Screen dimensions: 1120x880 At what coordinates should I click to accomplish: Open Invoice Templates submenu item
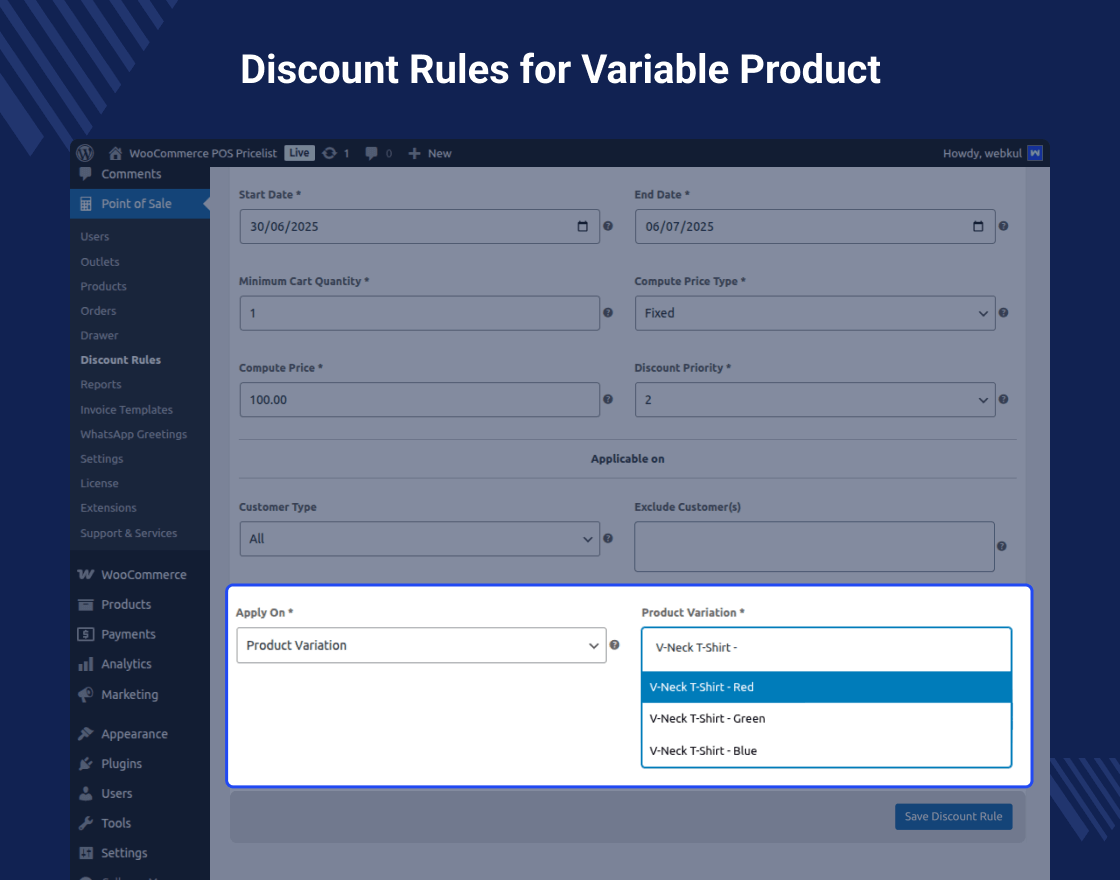126,410
